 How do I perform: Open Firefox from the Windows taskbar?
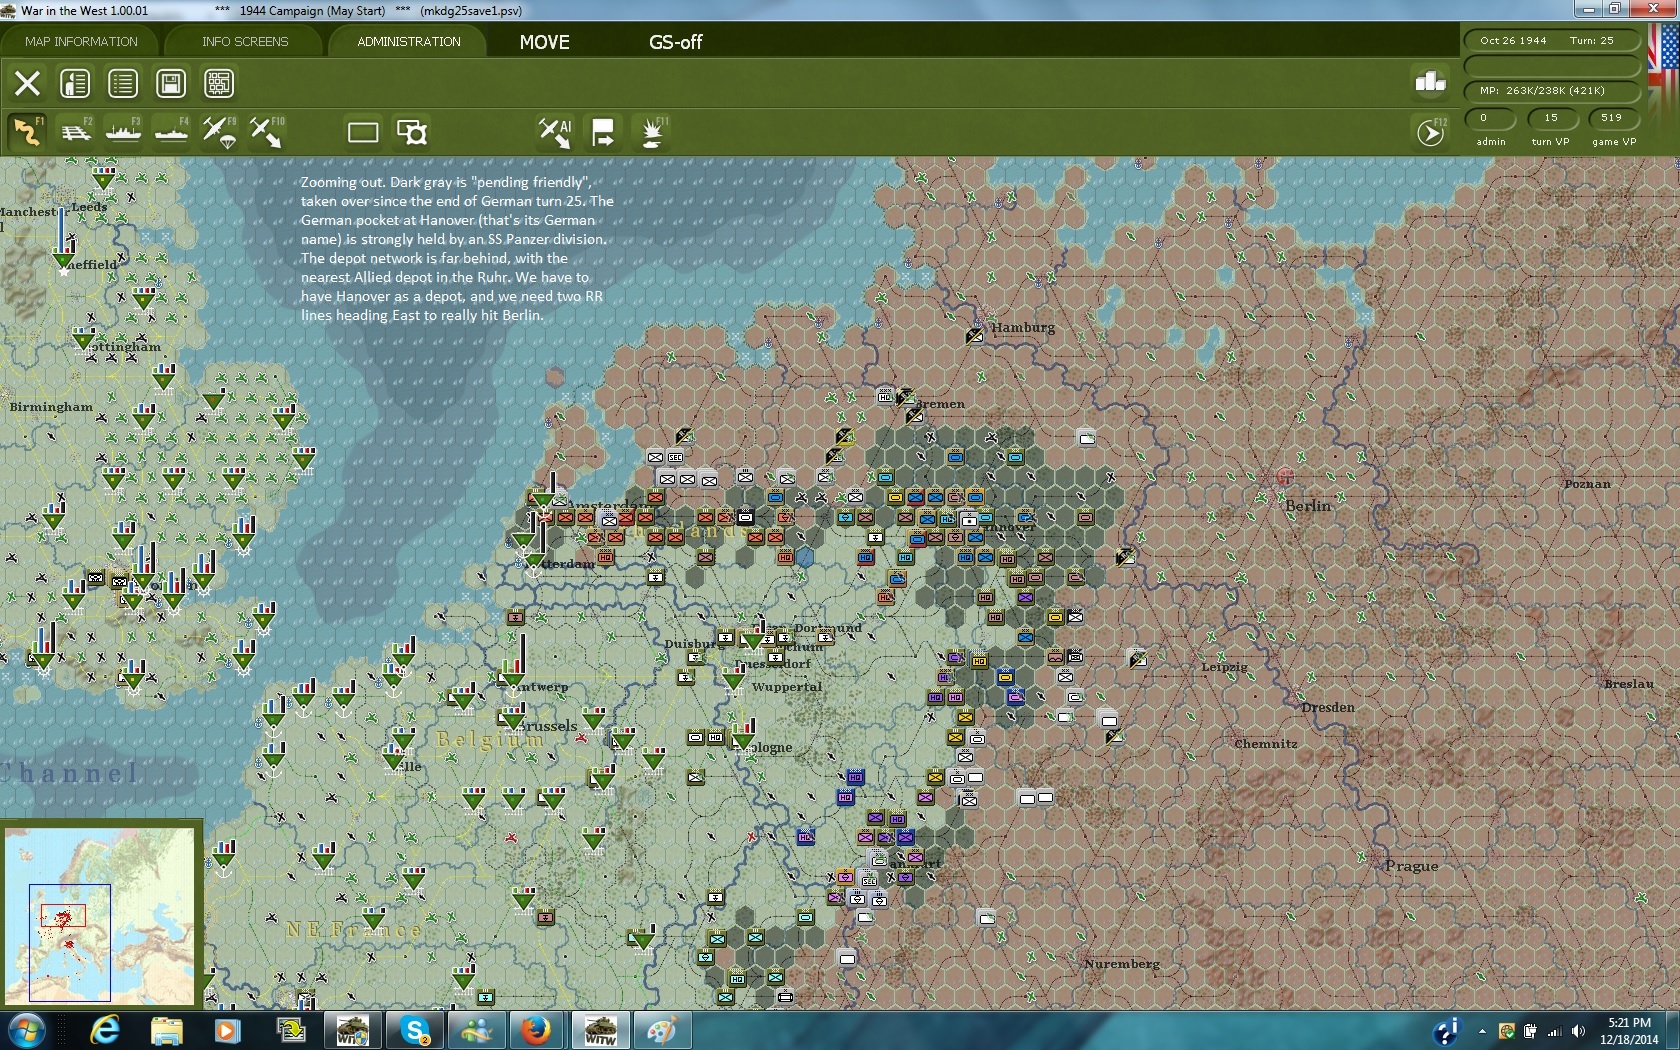coord(535,1029)
